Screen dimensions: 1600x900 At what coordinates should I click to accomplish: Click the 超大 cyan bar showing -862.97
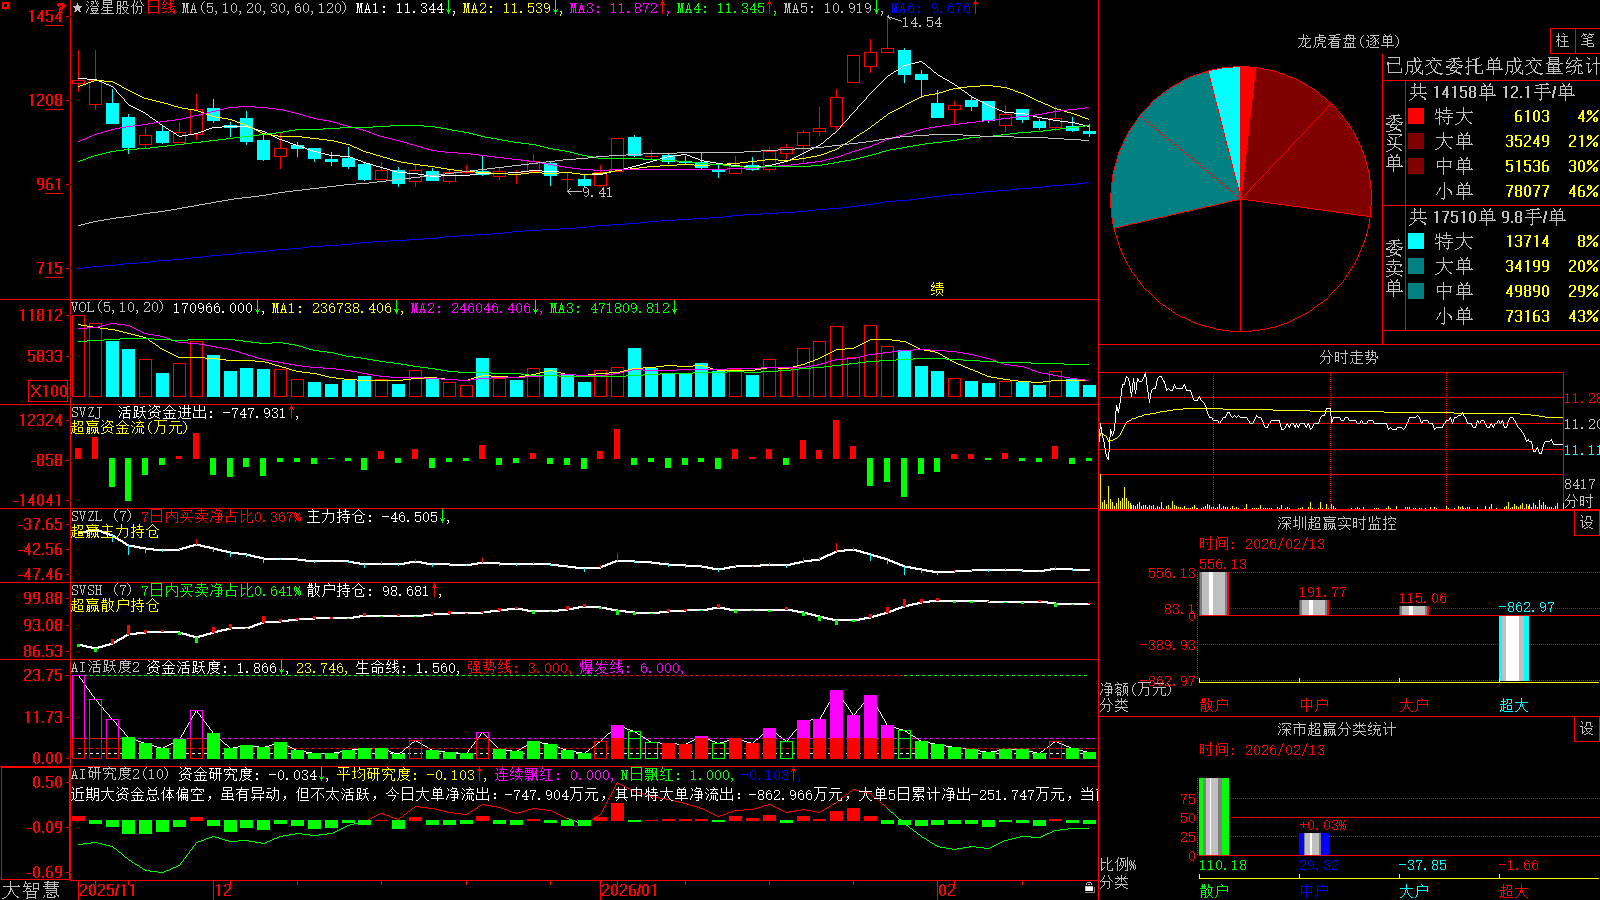(1514, 648)
